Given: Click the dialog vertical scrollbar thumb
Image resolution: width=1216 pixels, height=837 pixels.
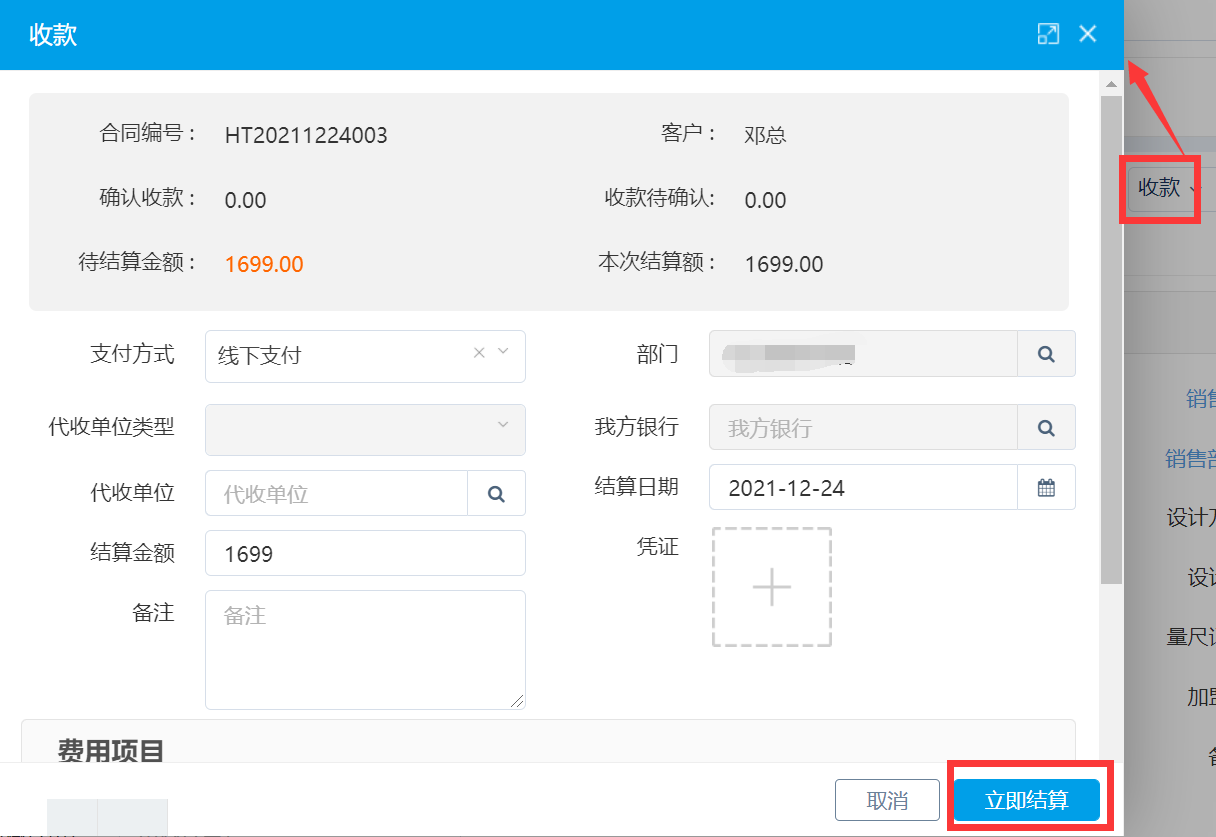Looking at the screenshot, I should [x=1111, y=340].
